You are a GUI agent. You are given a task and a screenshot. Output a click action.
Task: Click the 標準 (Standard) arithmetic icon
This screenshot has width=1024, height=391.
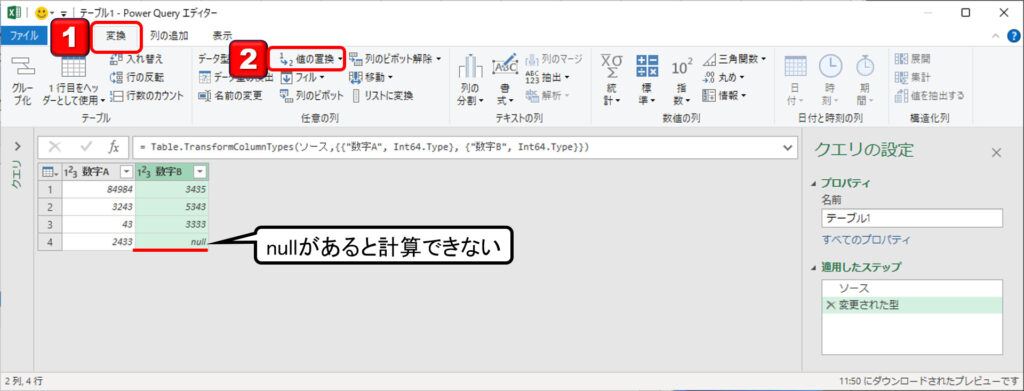pyautogui.click(x=647, y=67)
